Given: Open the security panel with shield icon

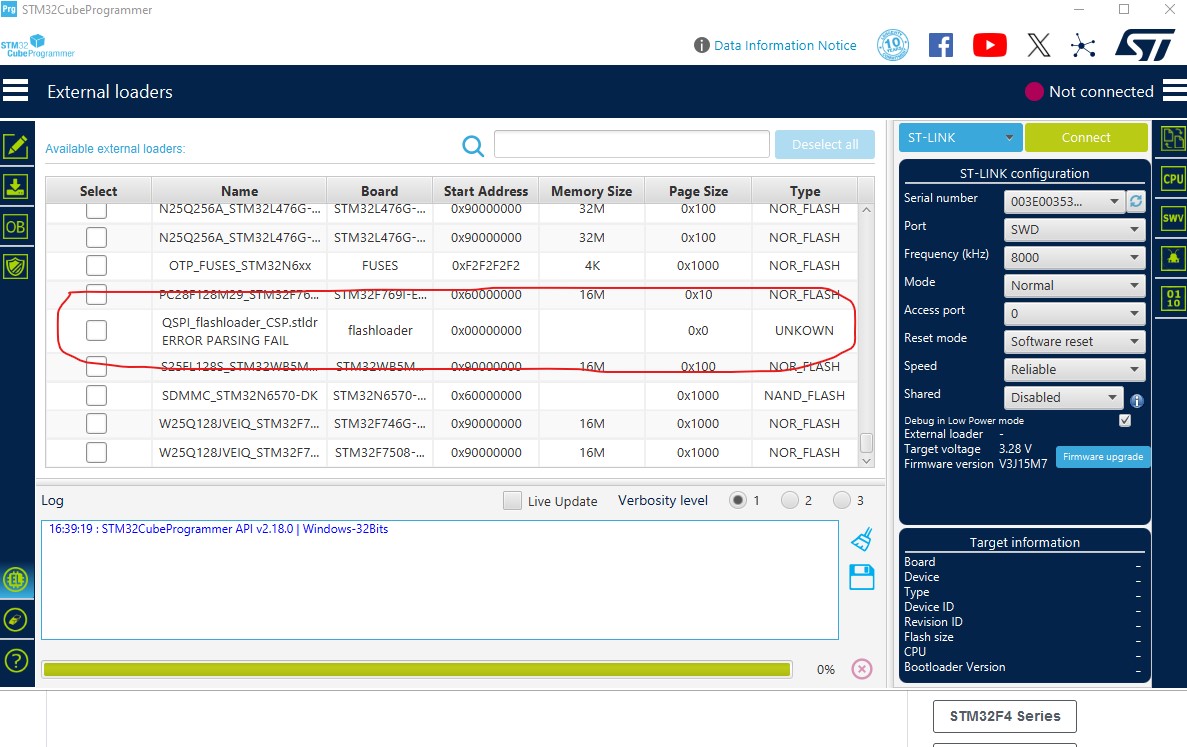Looking at the screenshot, I should [16, 265].
